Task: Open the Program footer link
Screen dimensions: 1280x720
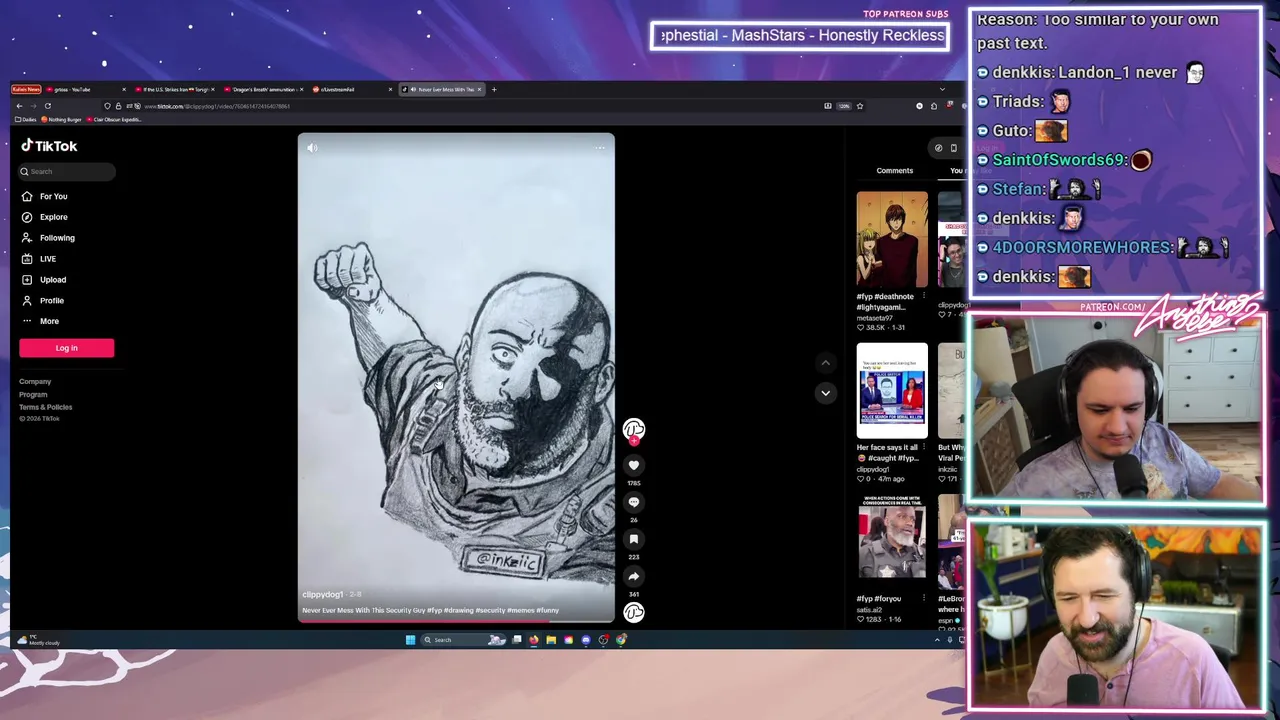Action: point(33,394)
